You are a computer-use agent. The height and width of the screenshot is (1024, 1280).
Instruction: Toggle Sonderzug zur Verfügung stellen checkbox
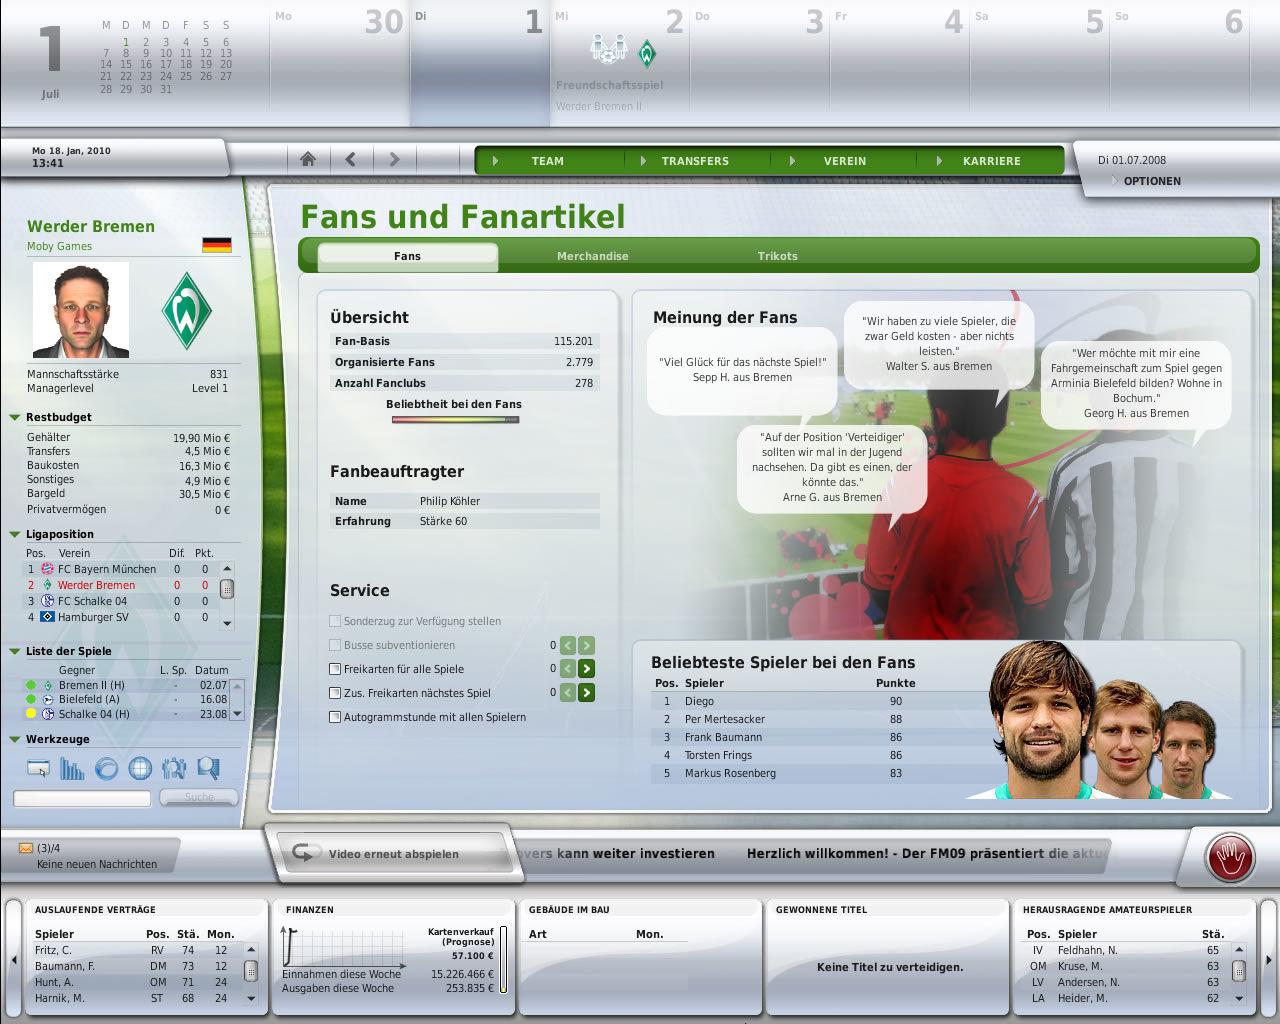pos(335,621)
